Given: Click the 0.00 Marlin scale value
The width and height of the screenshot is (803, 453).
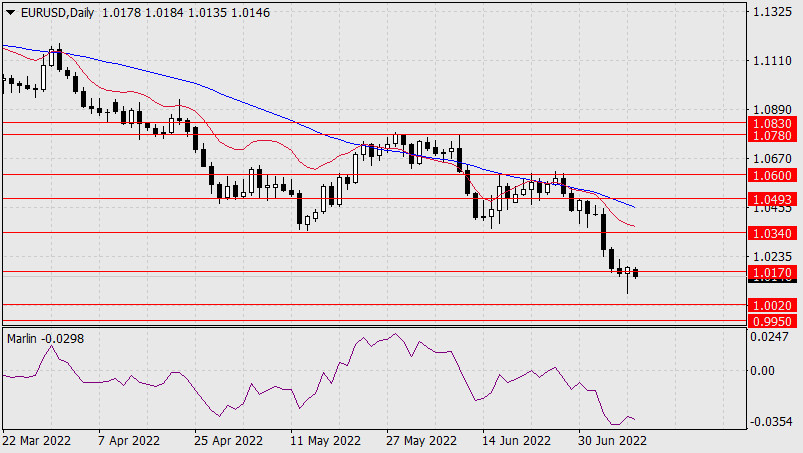Looking at the screenshot, I should point(763,371).
